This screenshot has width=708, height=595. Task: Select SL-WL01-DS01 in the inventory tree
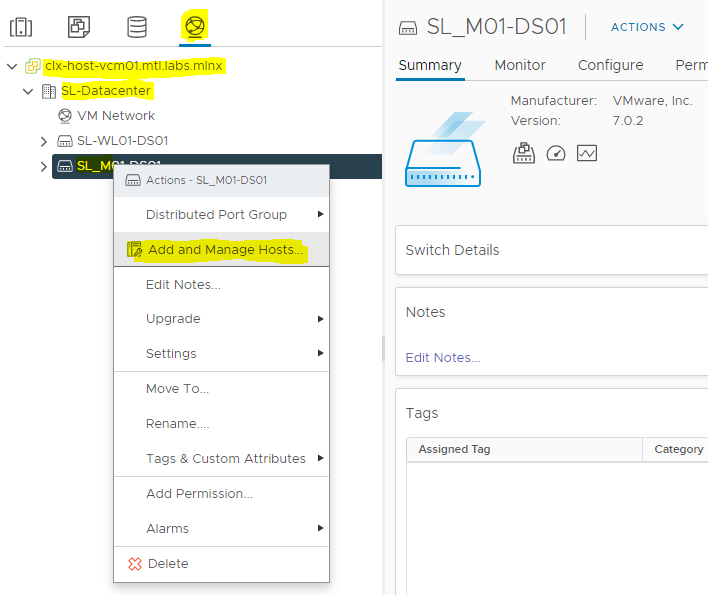123,141
